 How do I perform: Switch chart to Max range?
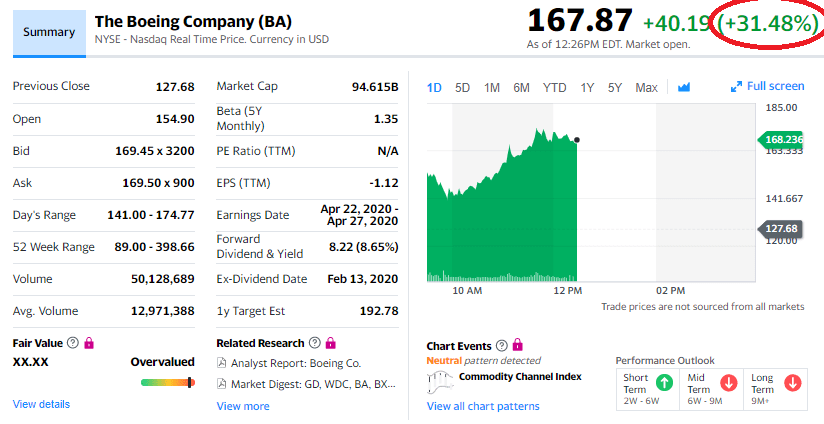pyautogui.click(x=646, y=88)
